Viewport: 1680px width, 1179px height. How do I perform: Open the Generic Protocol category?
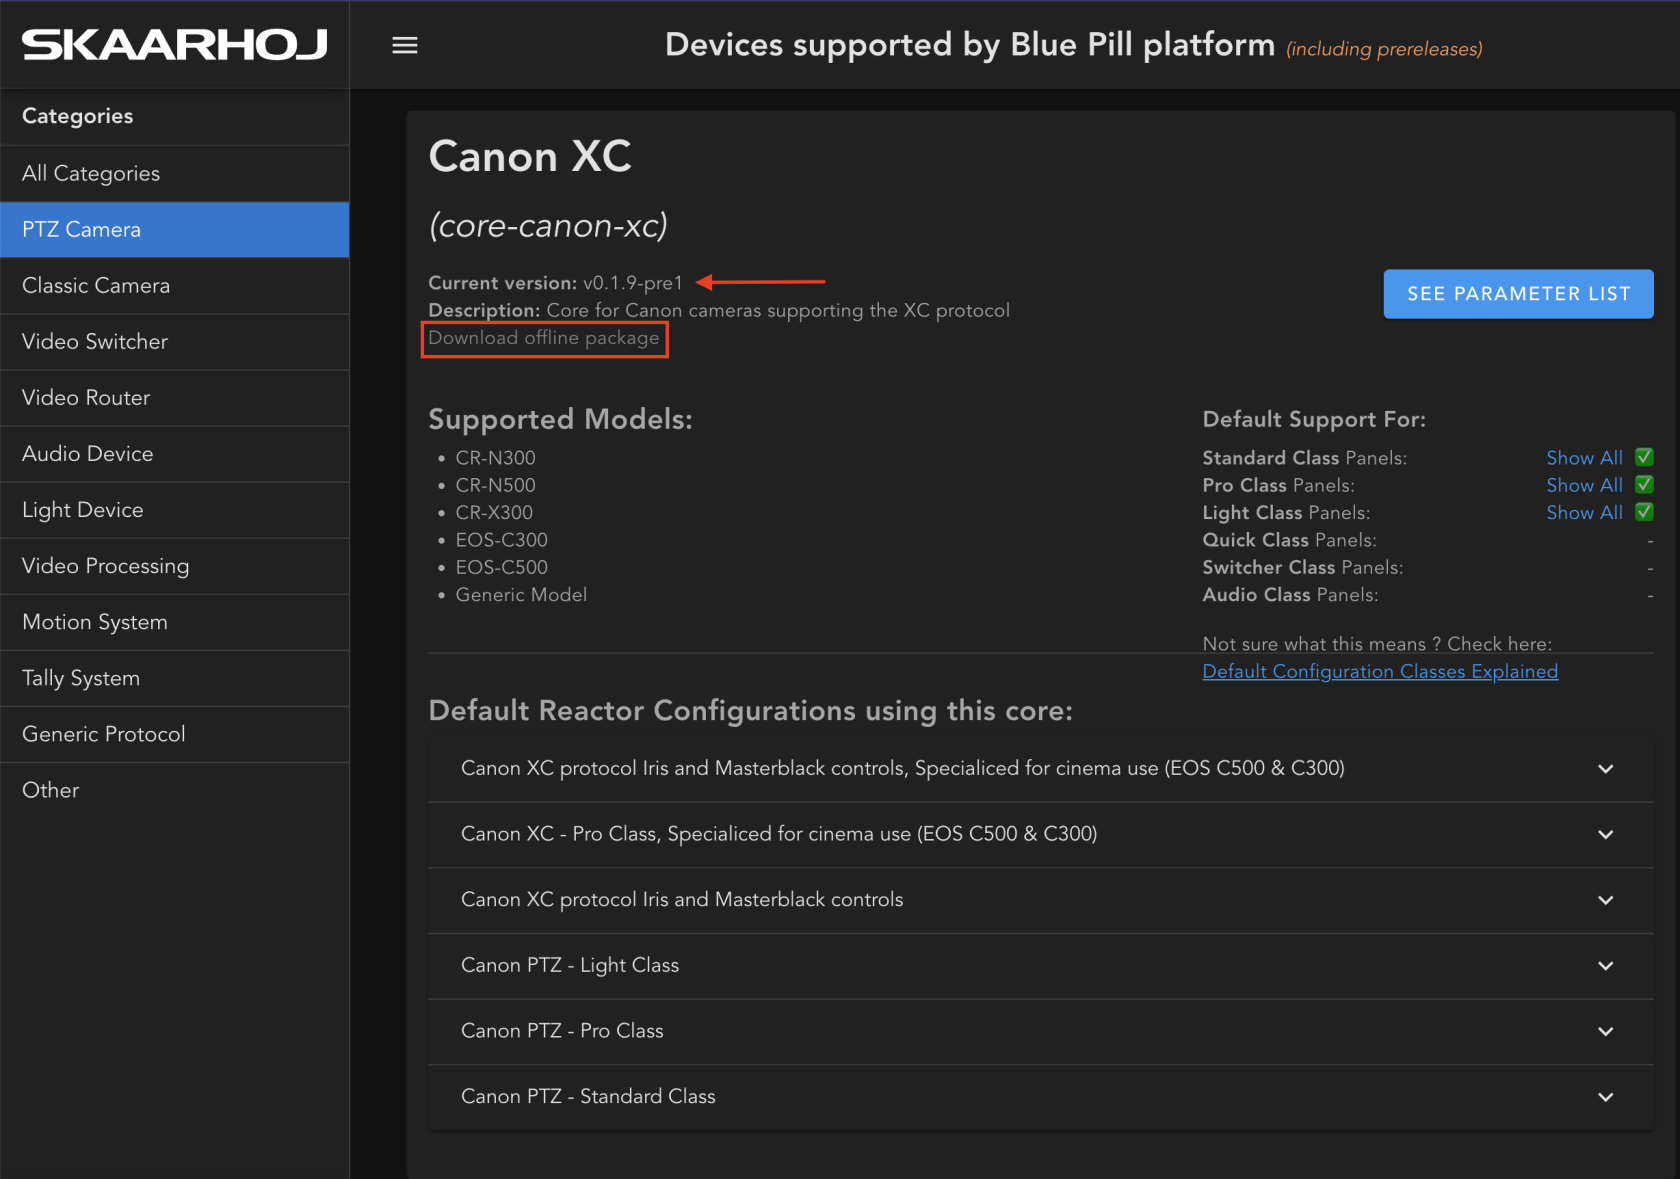(x=174, y=733)
